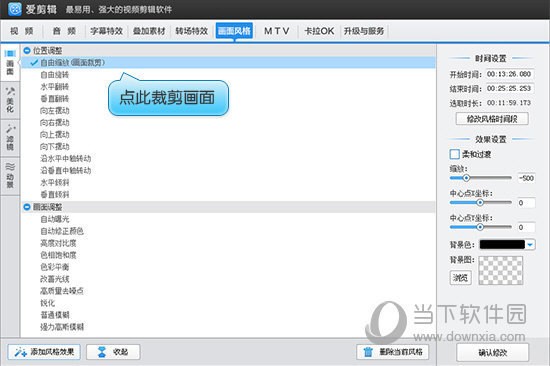
Task: Click the 修改风格时间段 button
Action: [492, 119]
